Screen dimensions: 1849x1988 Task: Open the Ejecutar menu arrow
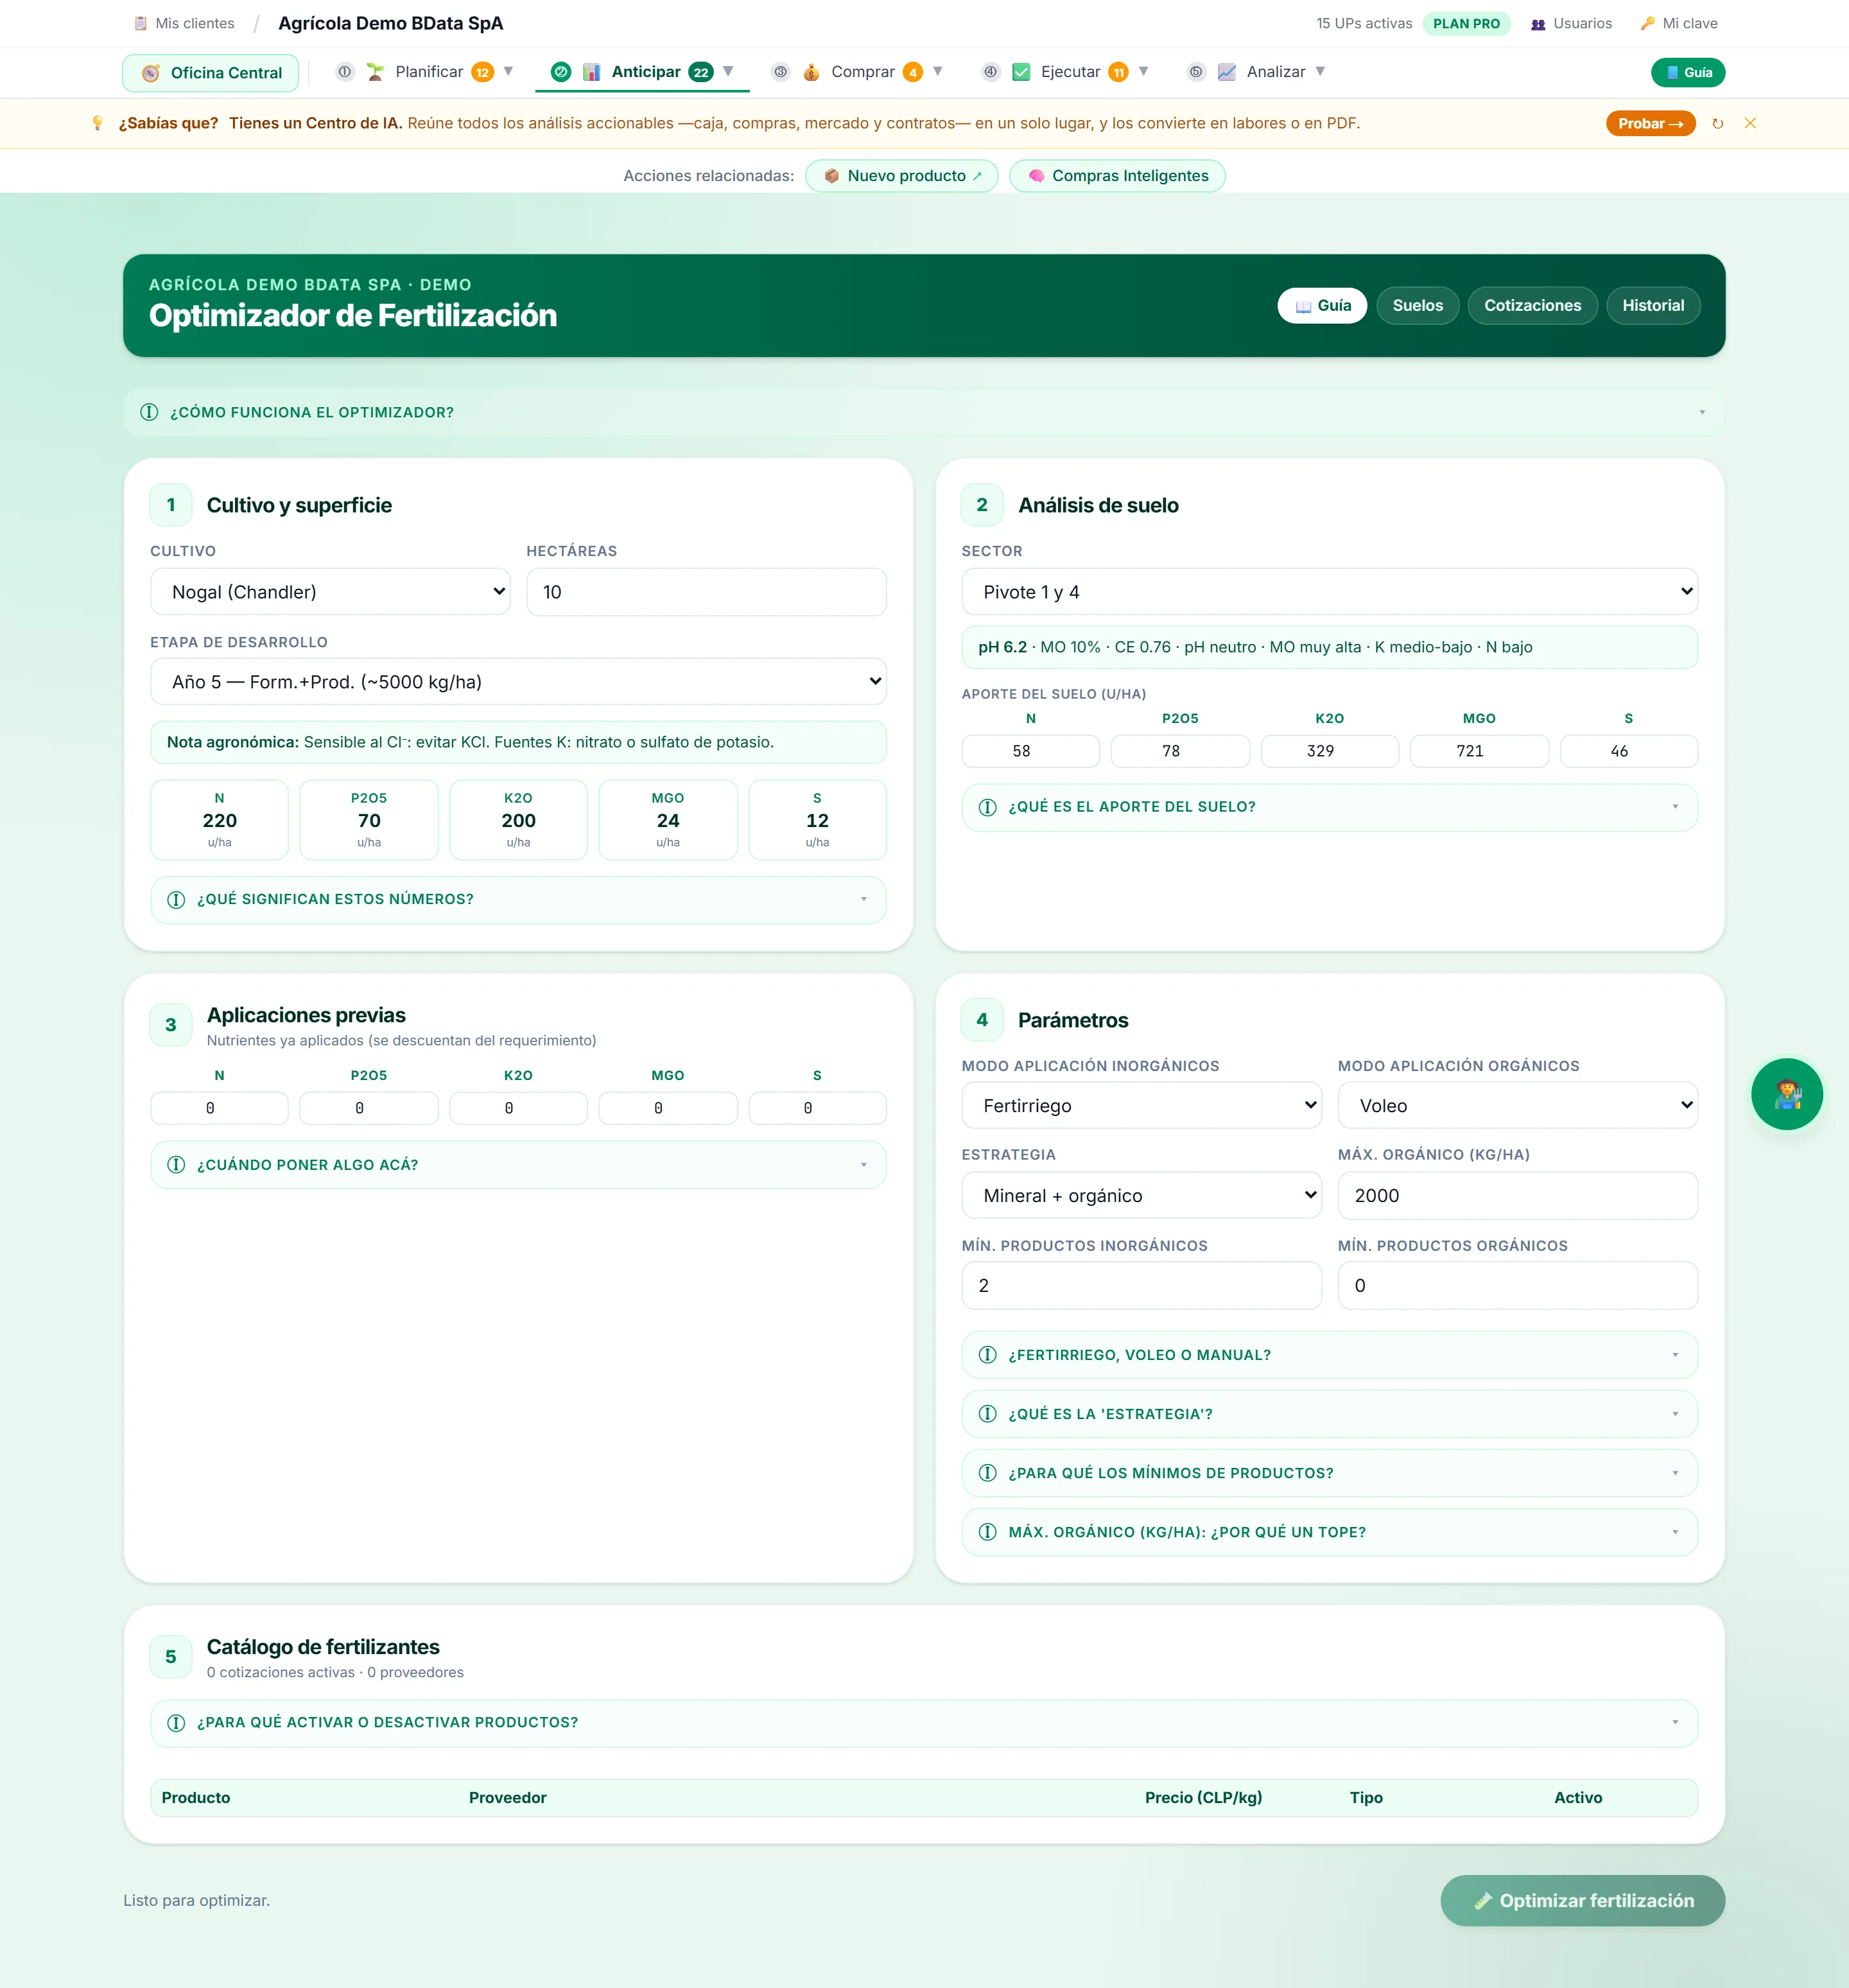click(1143, 72)
